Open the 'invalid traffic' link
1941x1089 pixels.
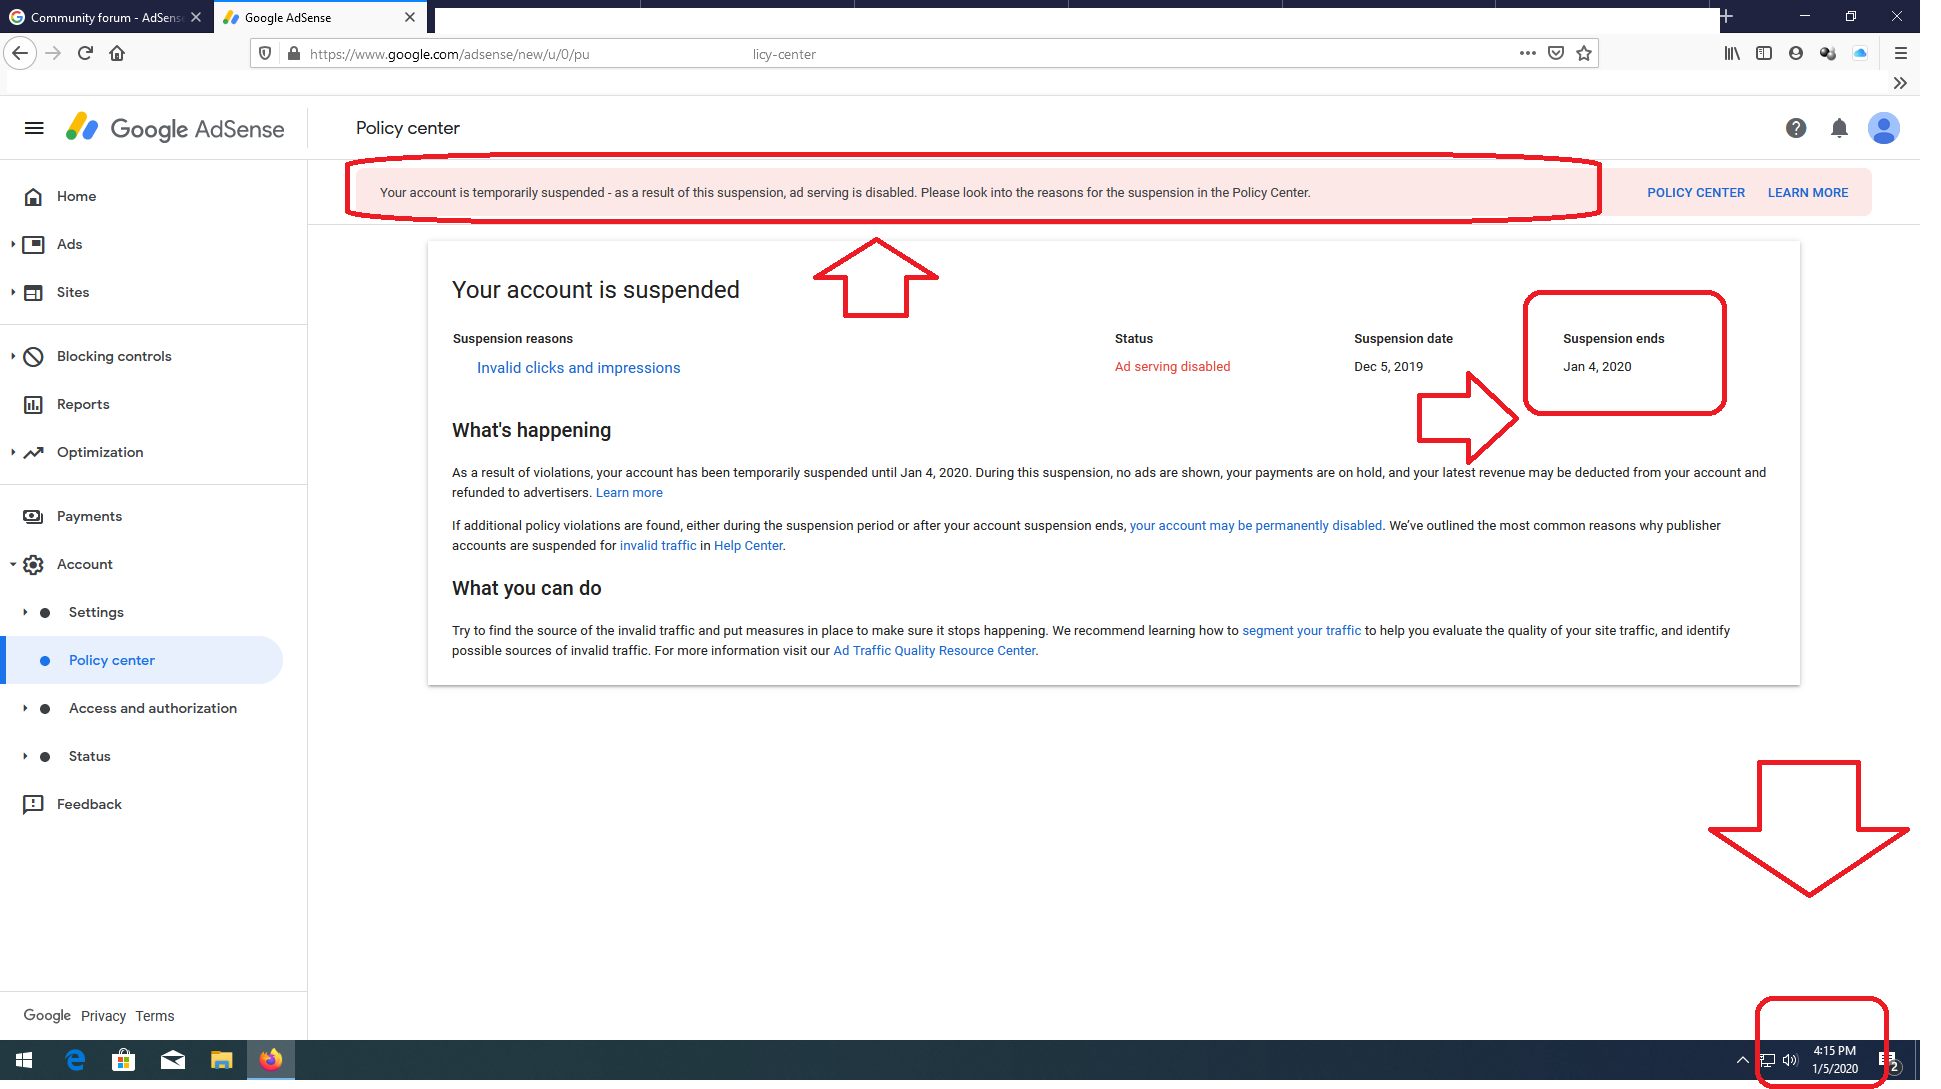(658, 545)
